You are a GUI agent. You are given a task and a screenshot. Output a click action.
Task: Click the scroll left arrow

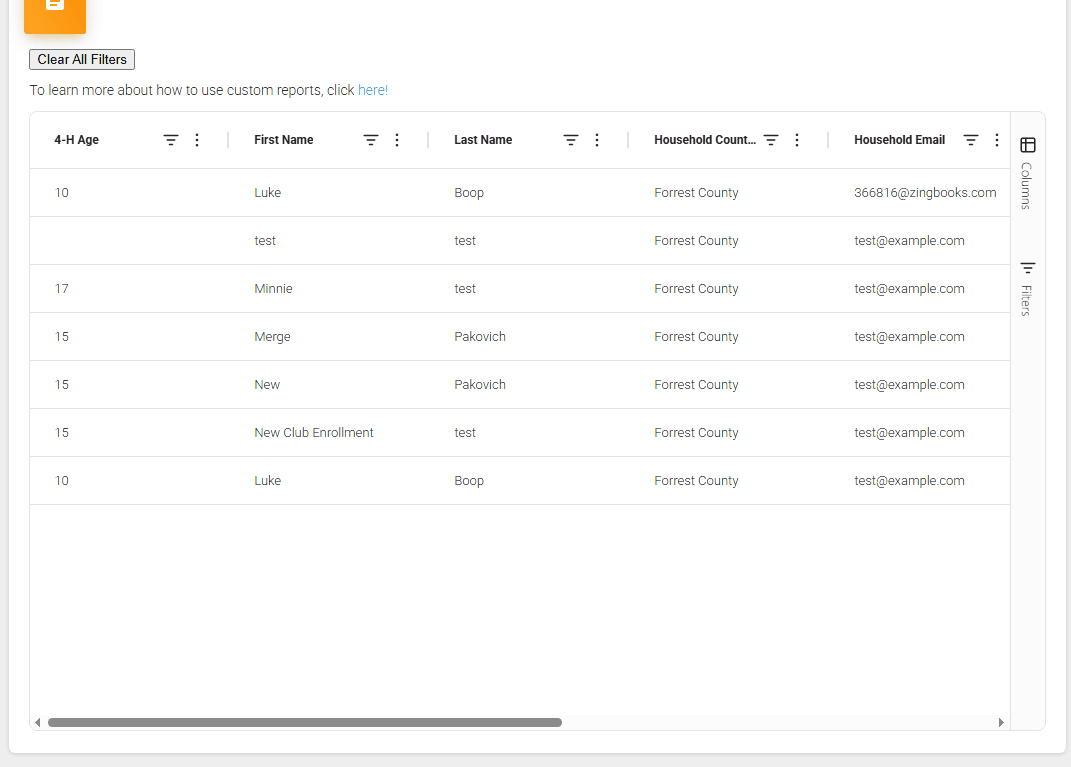38,722
